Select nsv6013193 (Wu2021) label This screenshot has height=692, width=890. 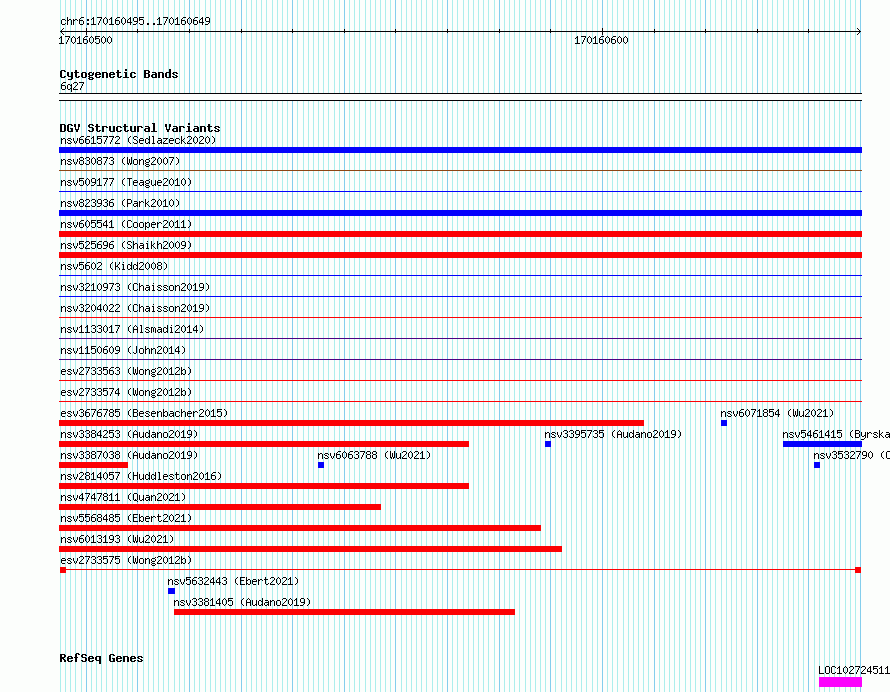click(x=117, y=539)
